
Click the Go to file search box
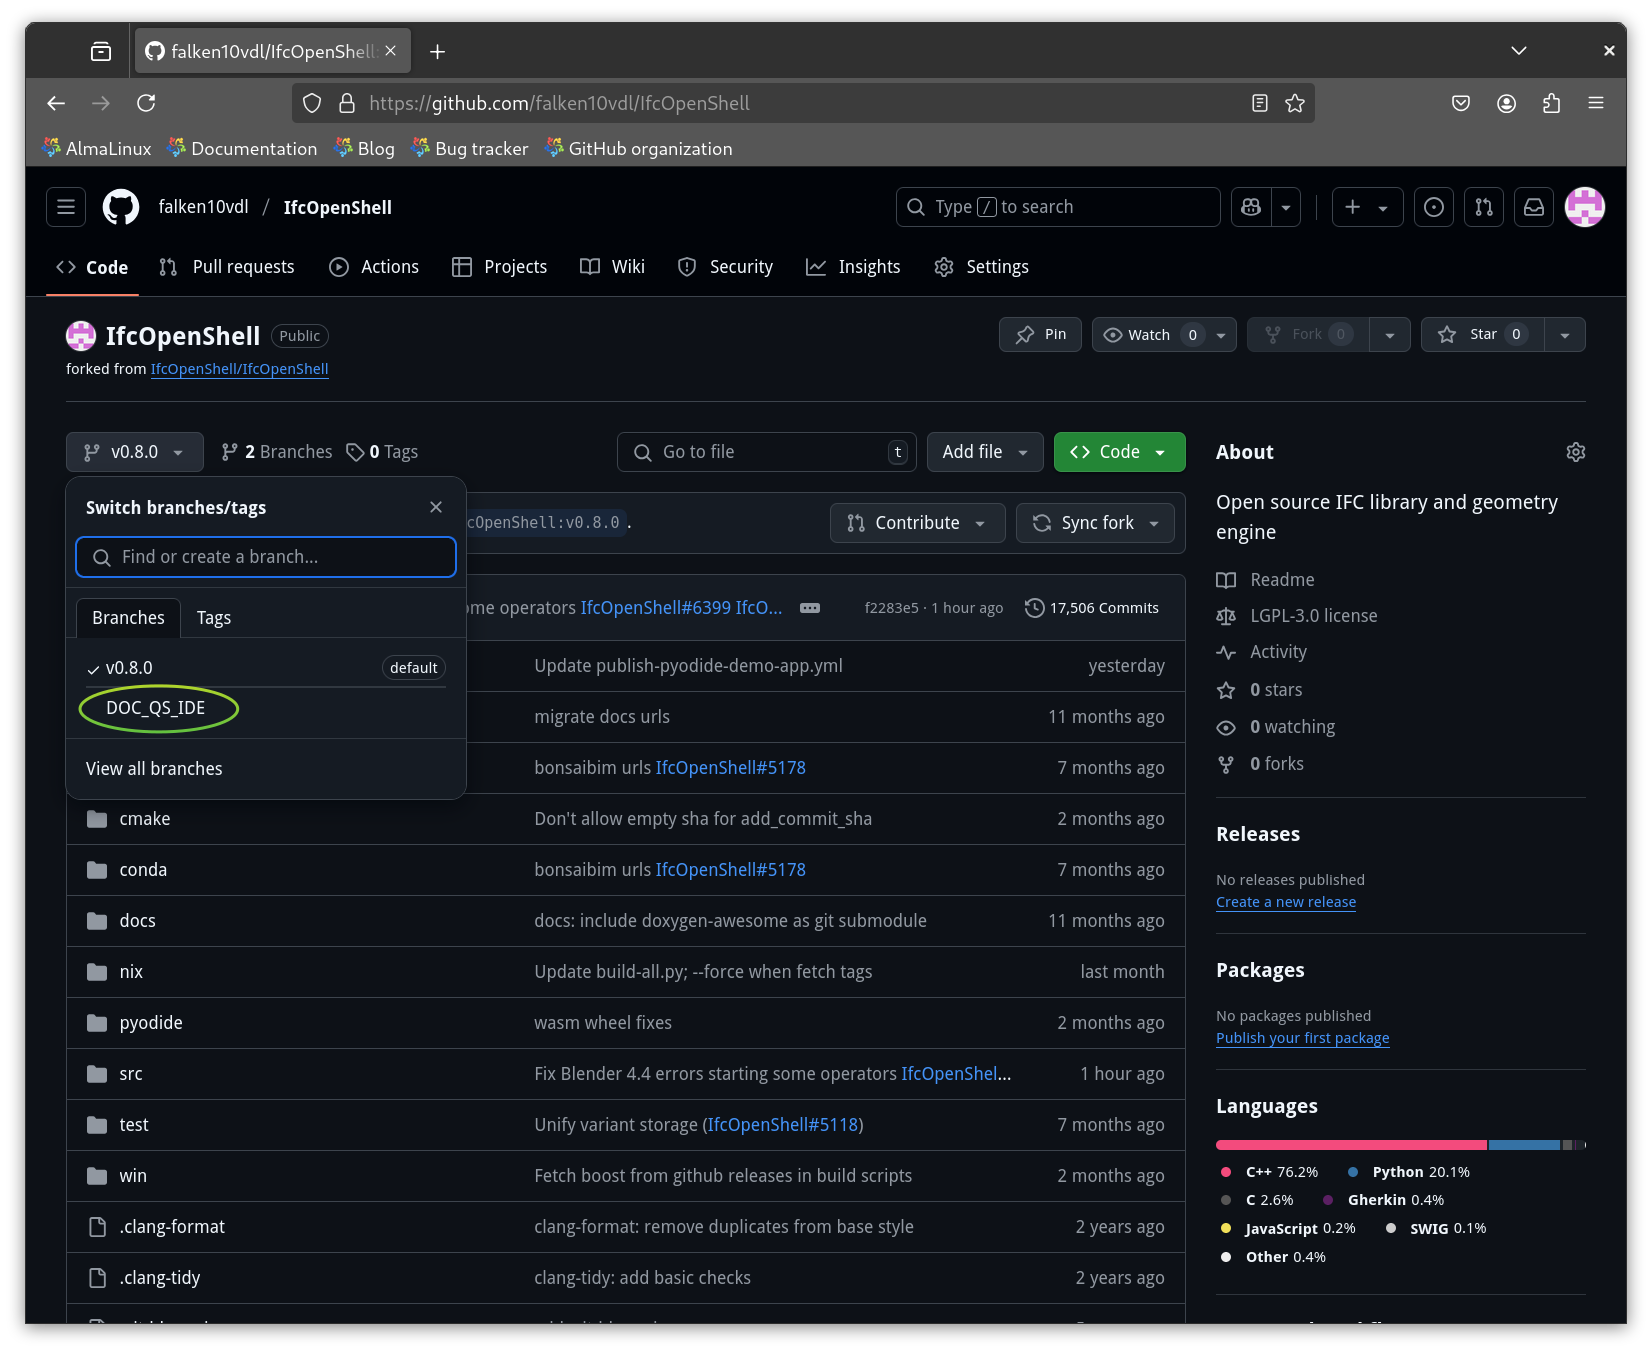tap(766, 452)
